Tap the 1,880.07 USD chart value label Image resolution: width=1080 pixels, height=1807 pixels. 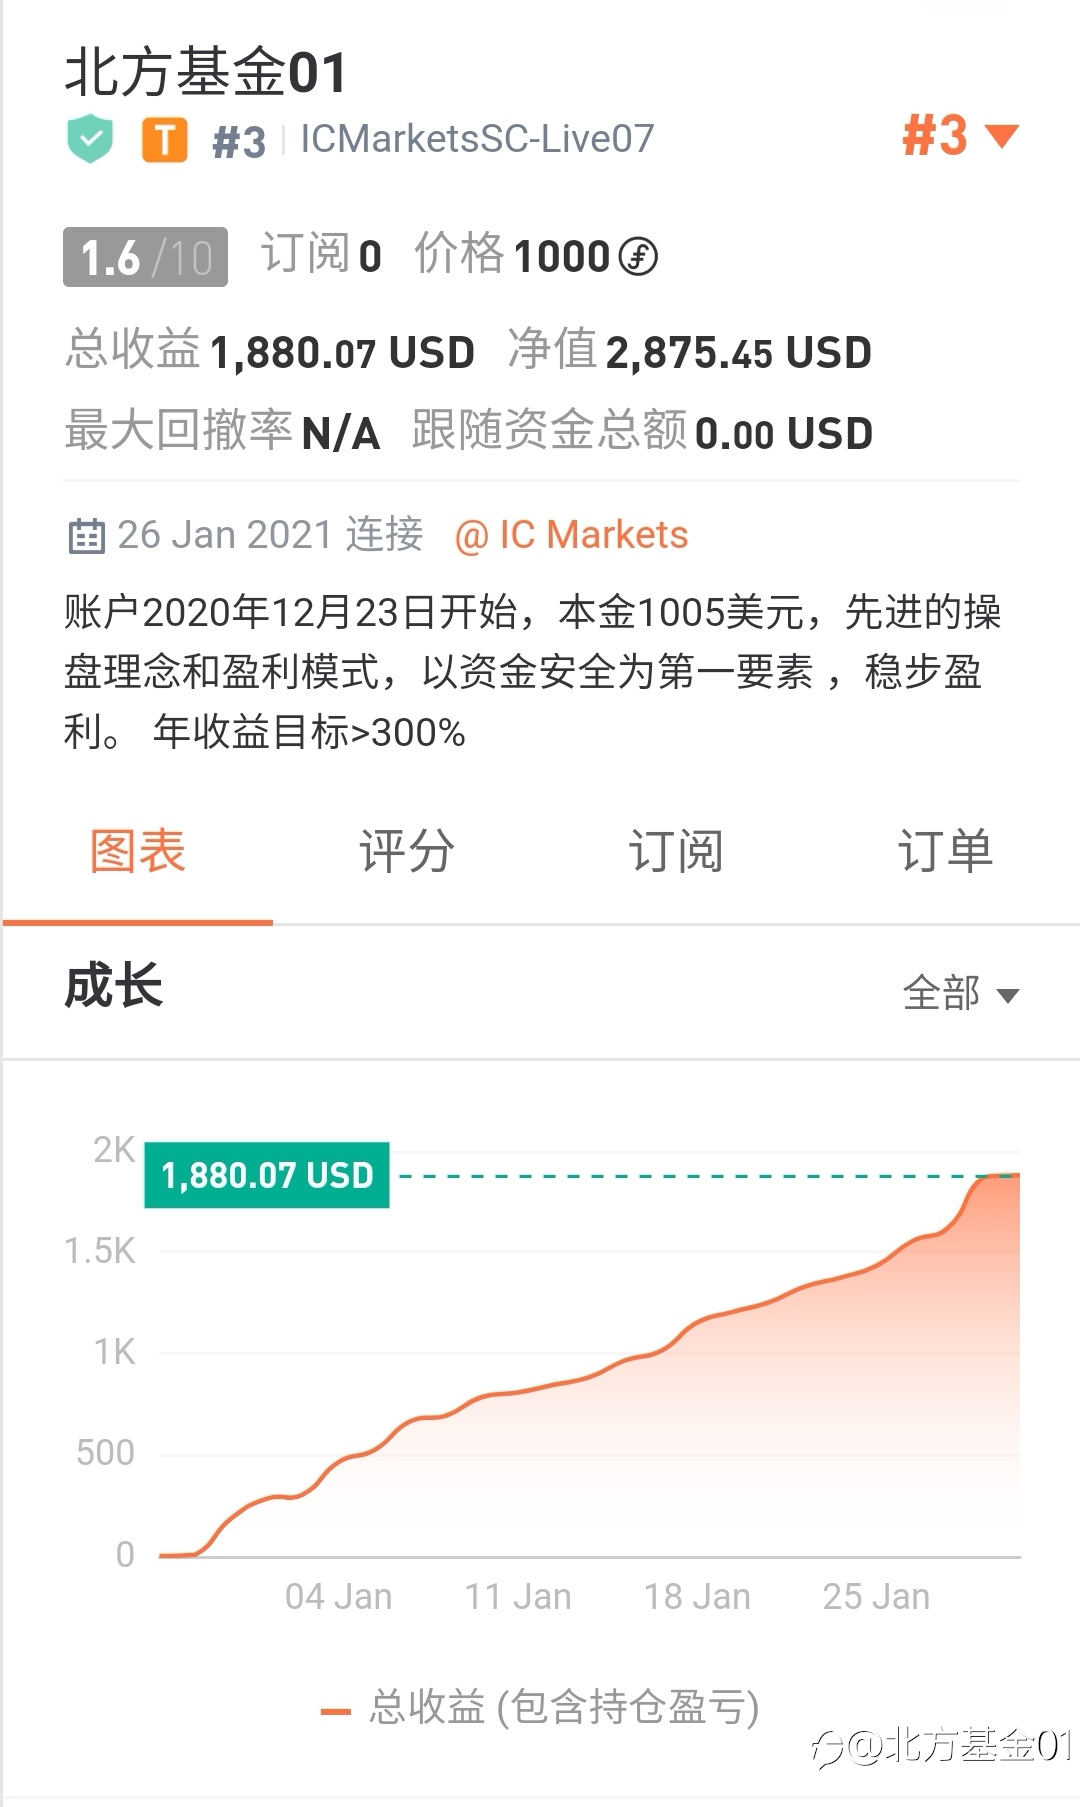pyautogui.click(x=267, y=1175)
